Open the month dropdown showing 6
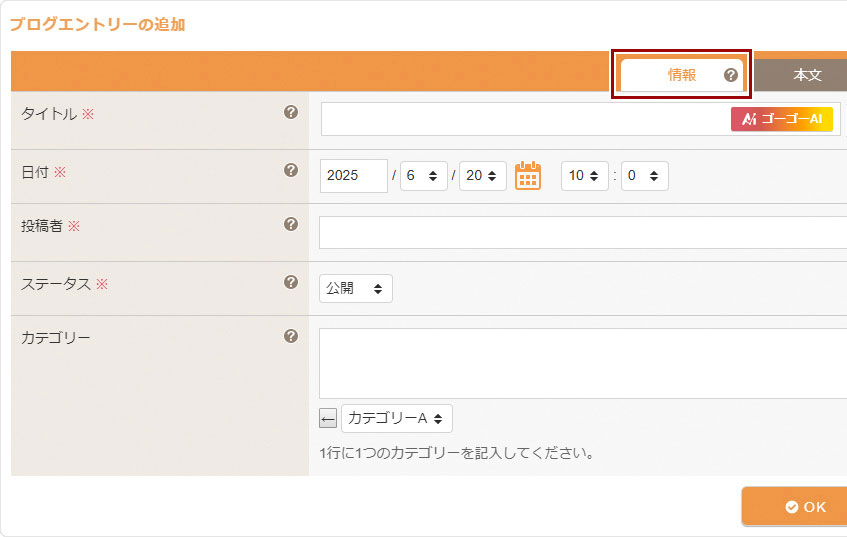This screenshot has height=537, width=847. [423, 176]
